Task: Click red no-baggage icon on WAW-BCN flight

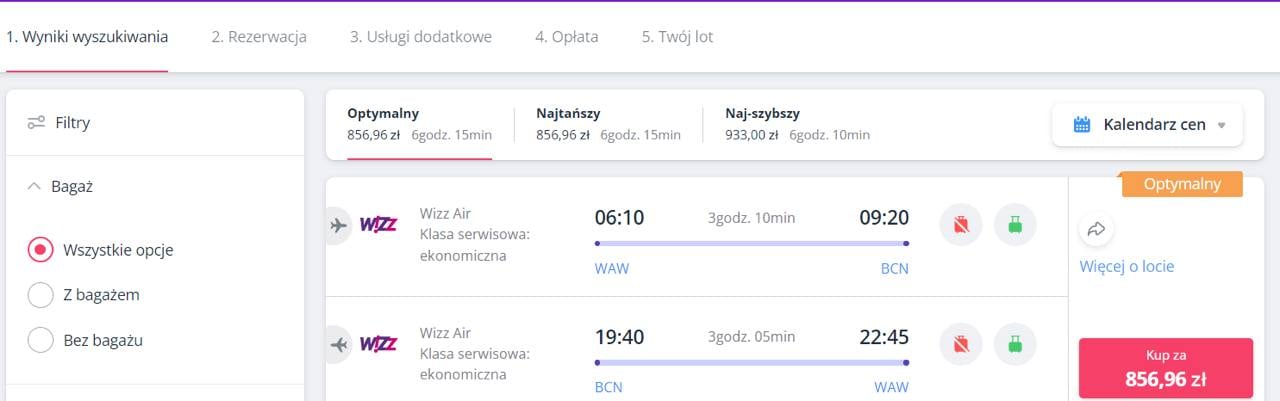Action: point(961,225)
